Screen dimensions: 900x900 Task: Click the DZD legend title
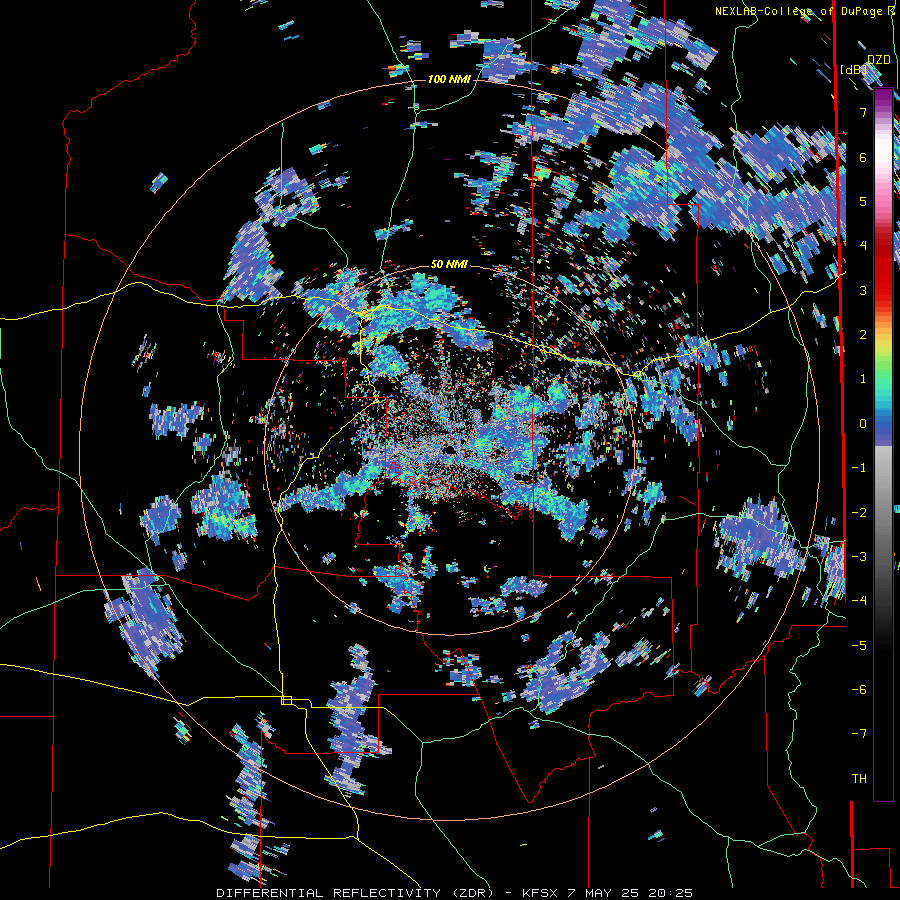[879, 60]
